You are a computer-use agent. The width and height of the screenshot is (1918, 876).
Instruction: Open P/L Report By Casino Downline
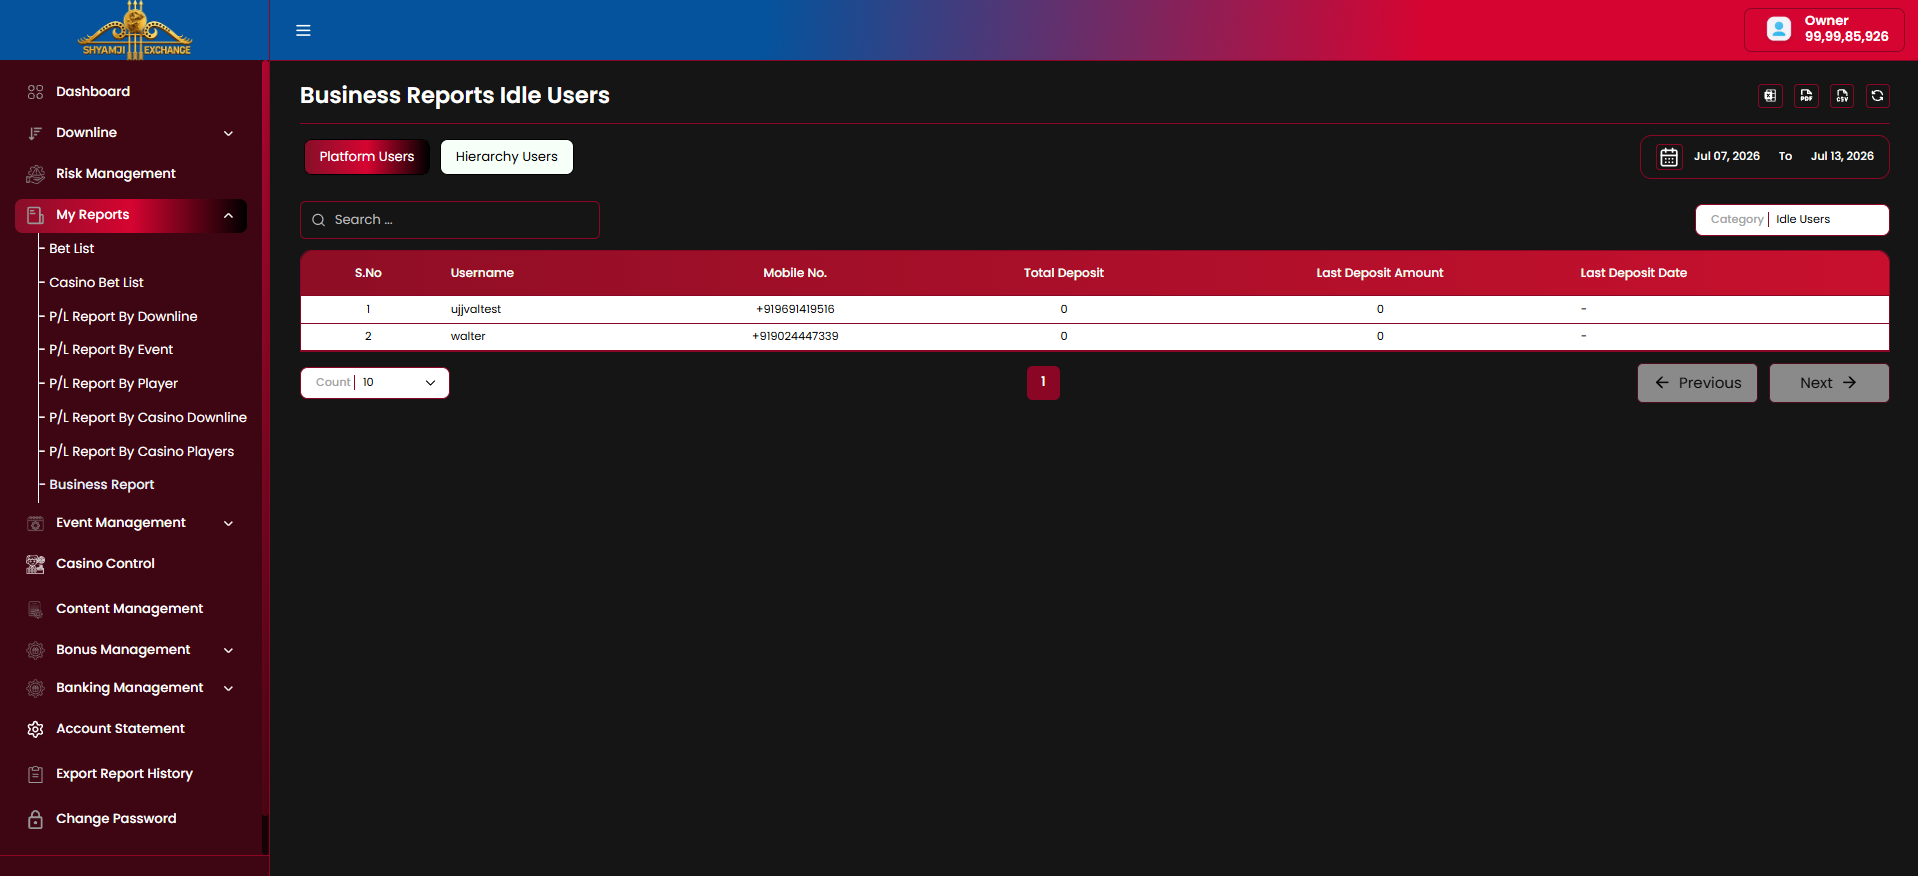pyautogui.click(x=148, y=418)
